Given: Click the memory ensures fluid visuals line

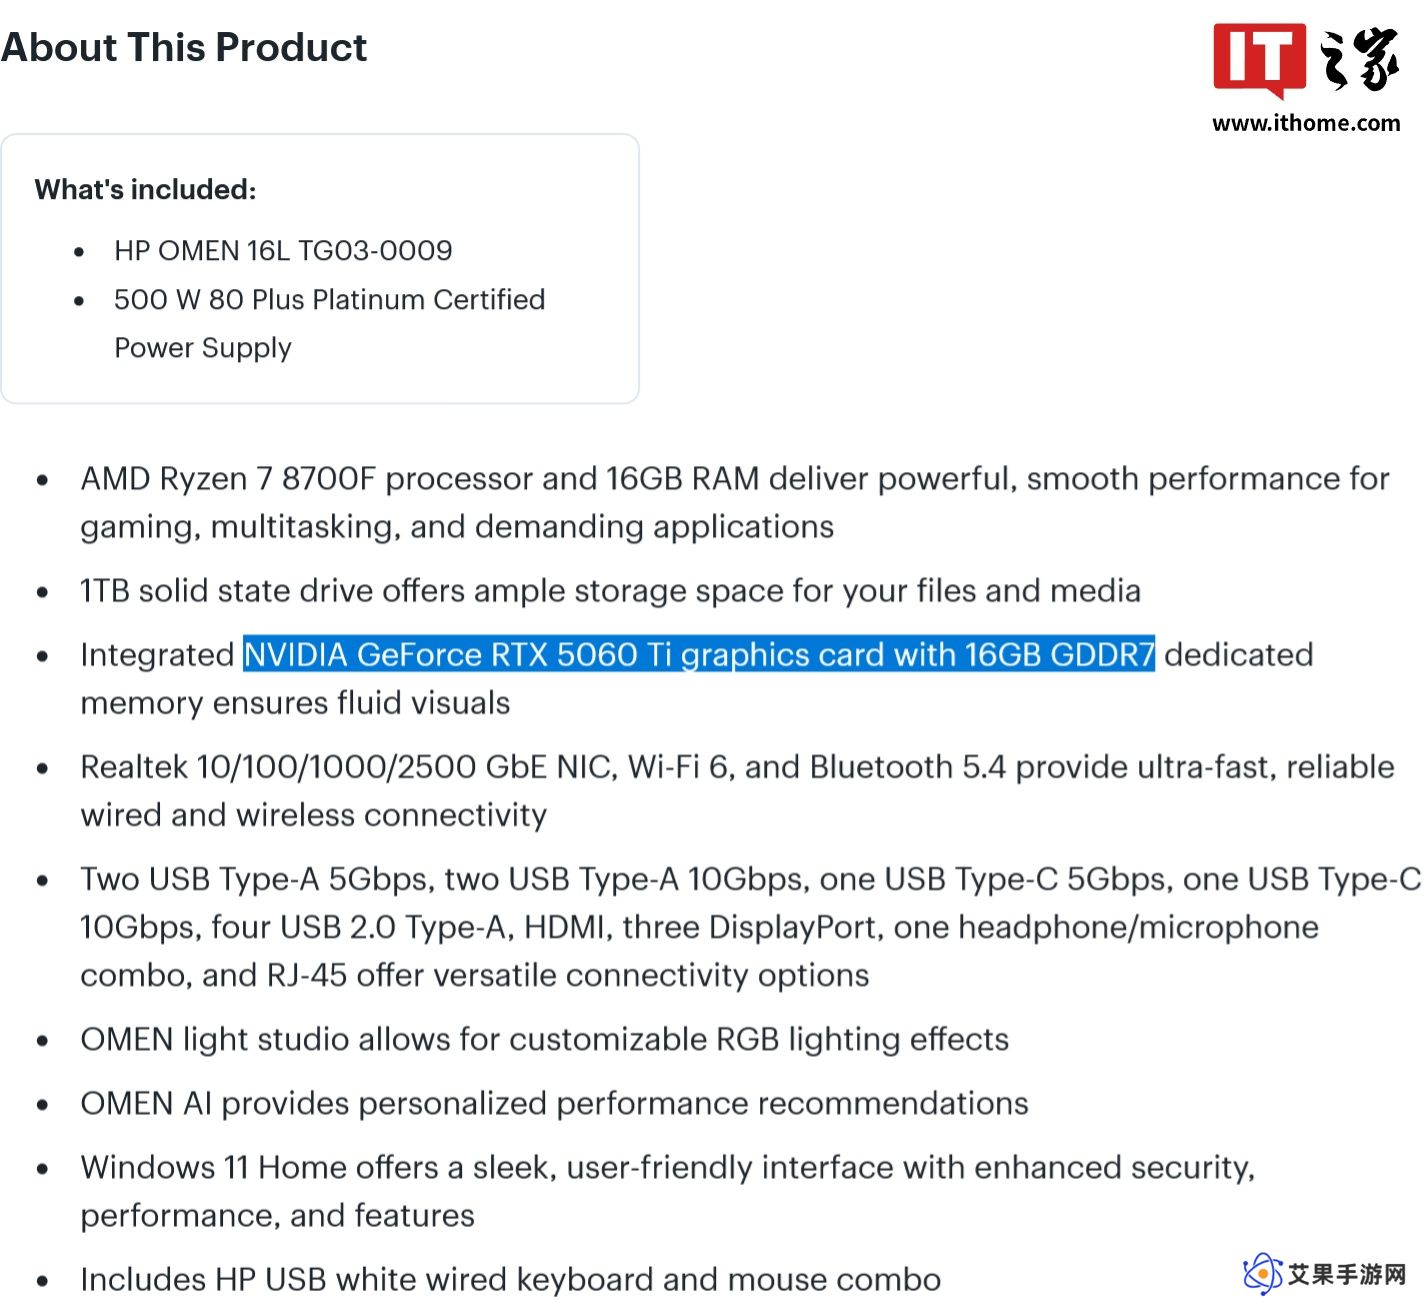Looking at the screenshot, I should [295, 703].
